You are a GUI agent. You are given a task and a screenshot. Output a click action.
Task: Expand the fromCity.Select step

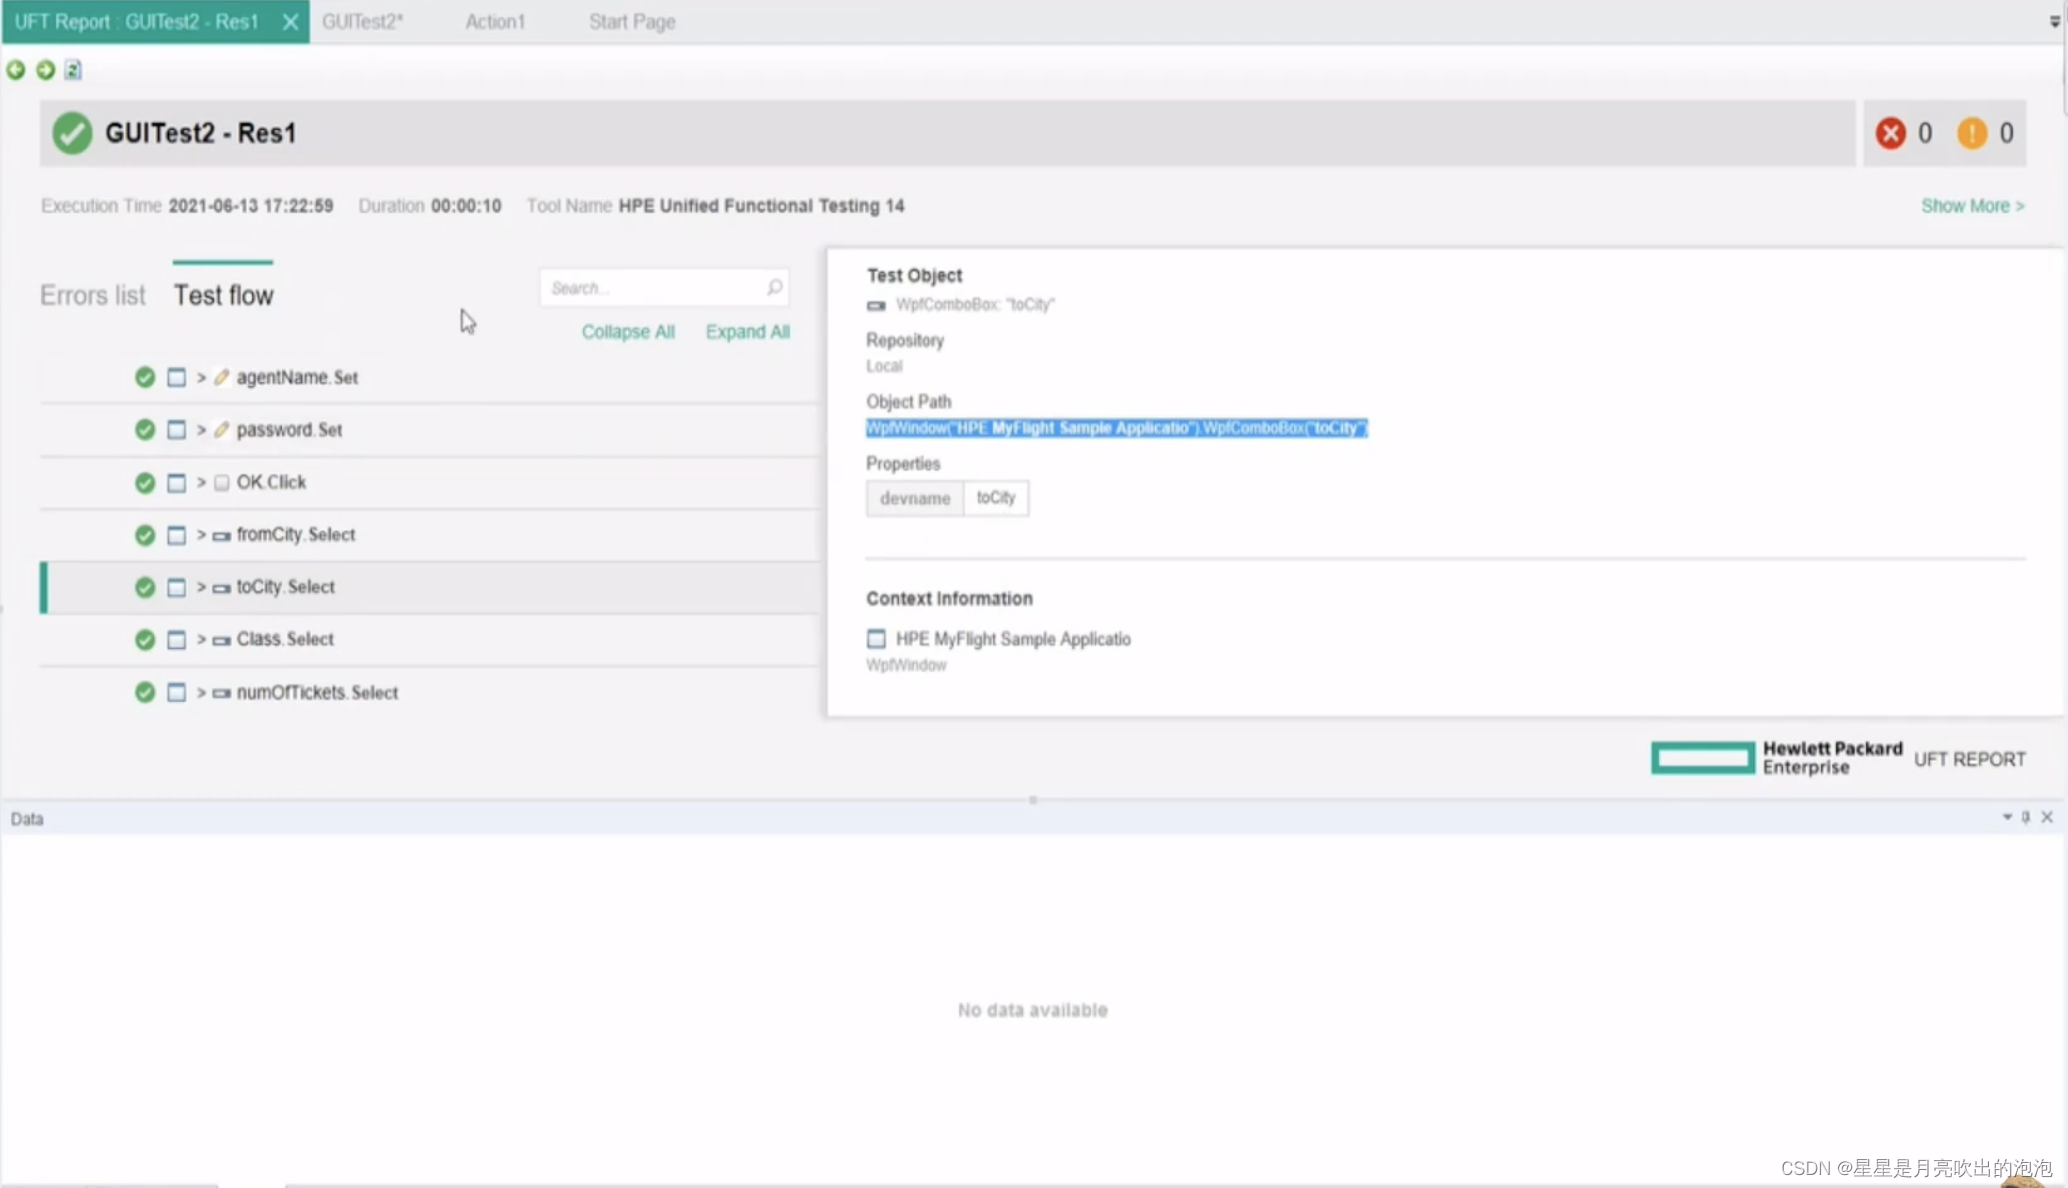tap(201, 535)
